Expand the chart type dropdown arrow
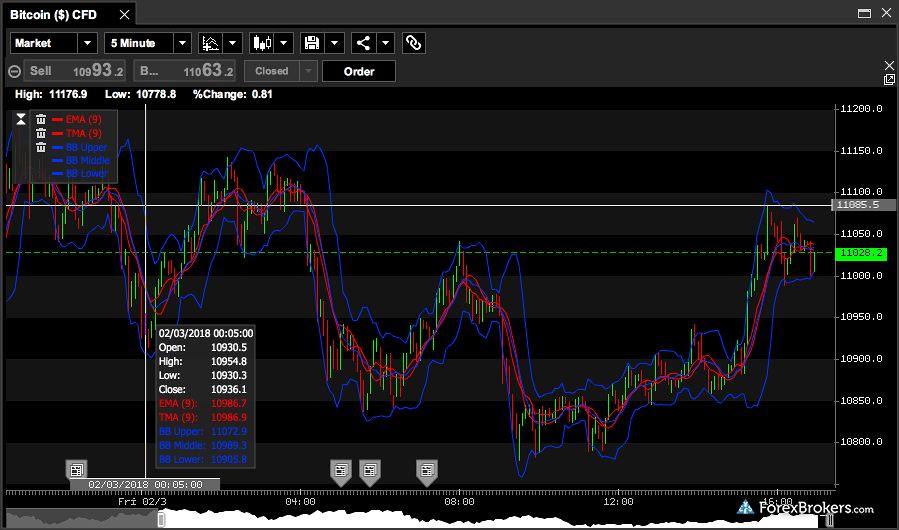The height and width of the screenshot is (530, 899). tap(284, 43)
